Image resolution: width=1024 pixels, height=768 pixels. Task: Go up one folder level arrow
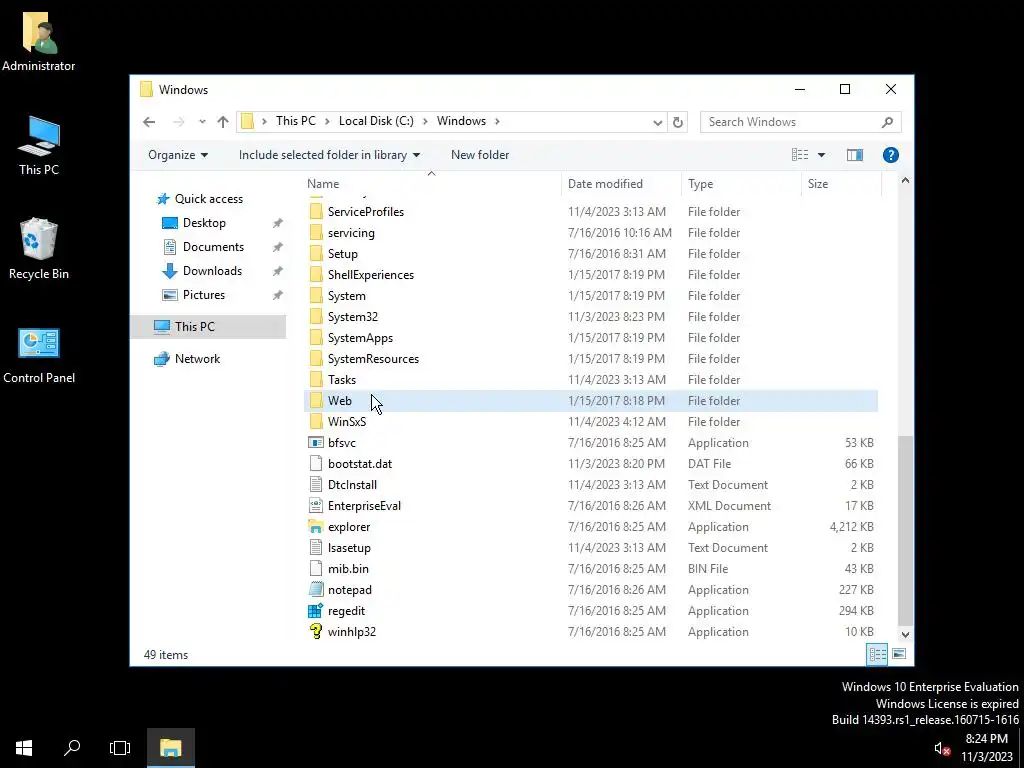pos(223,121)
